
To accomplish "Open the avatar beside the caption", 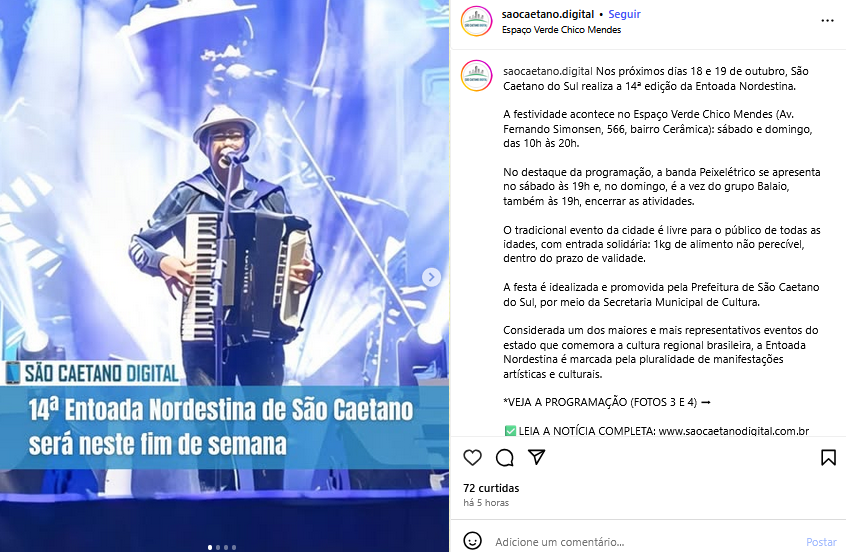I will [476, 76].
